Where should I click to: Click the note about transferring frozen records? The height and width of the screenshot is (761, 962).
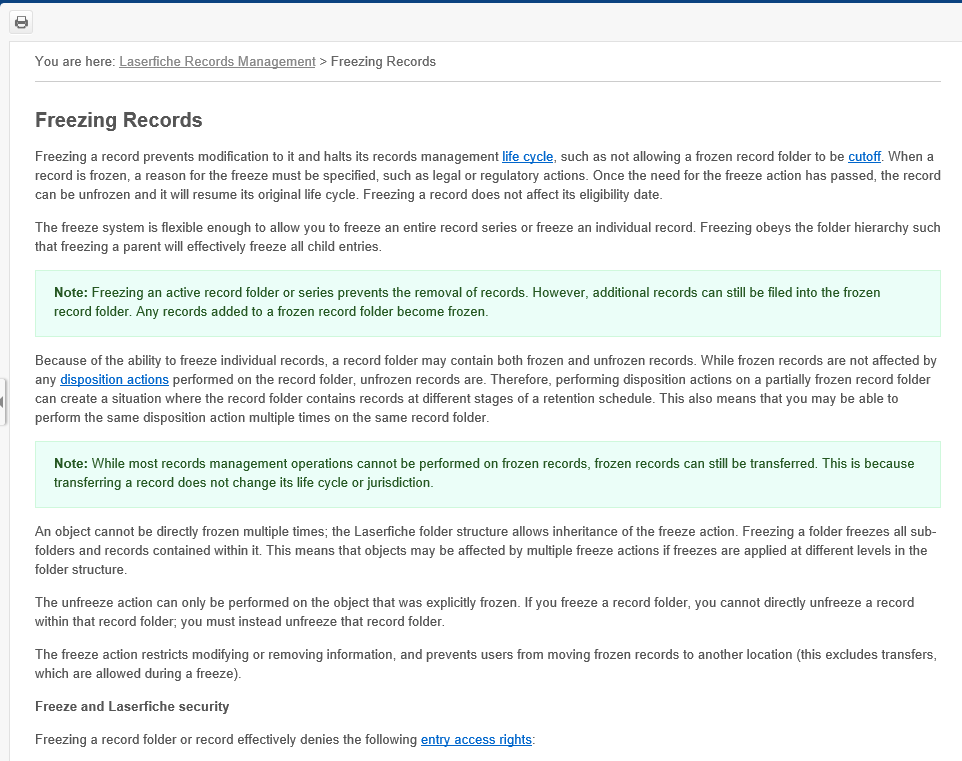pos(488,474)
